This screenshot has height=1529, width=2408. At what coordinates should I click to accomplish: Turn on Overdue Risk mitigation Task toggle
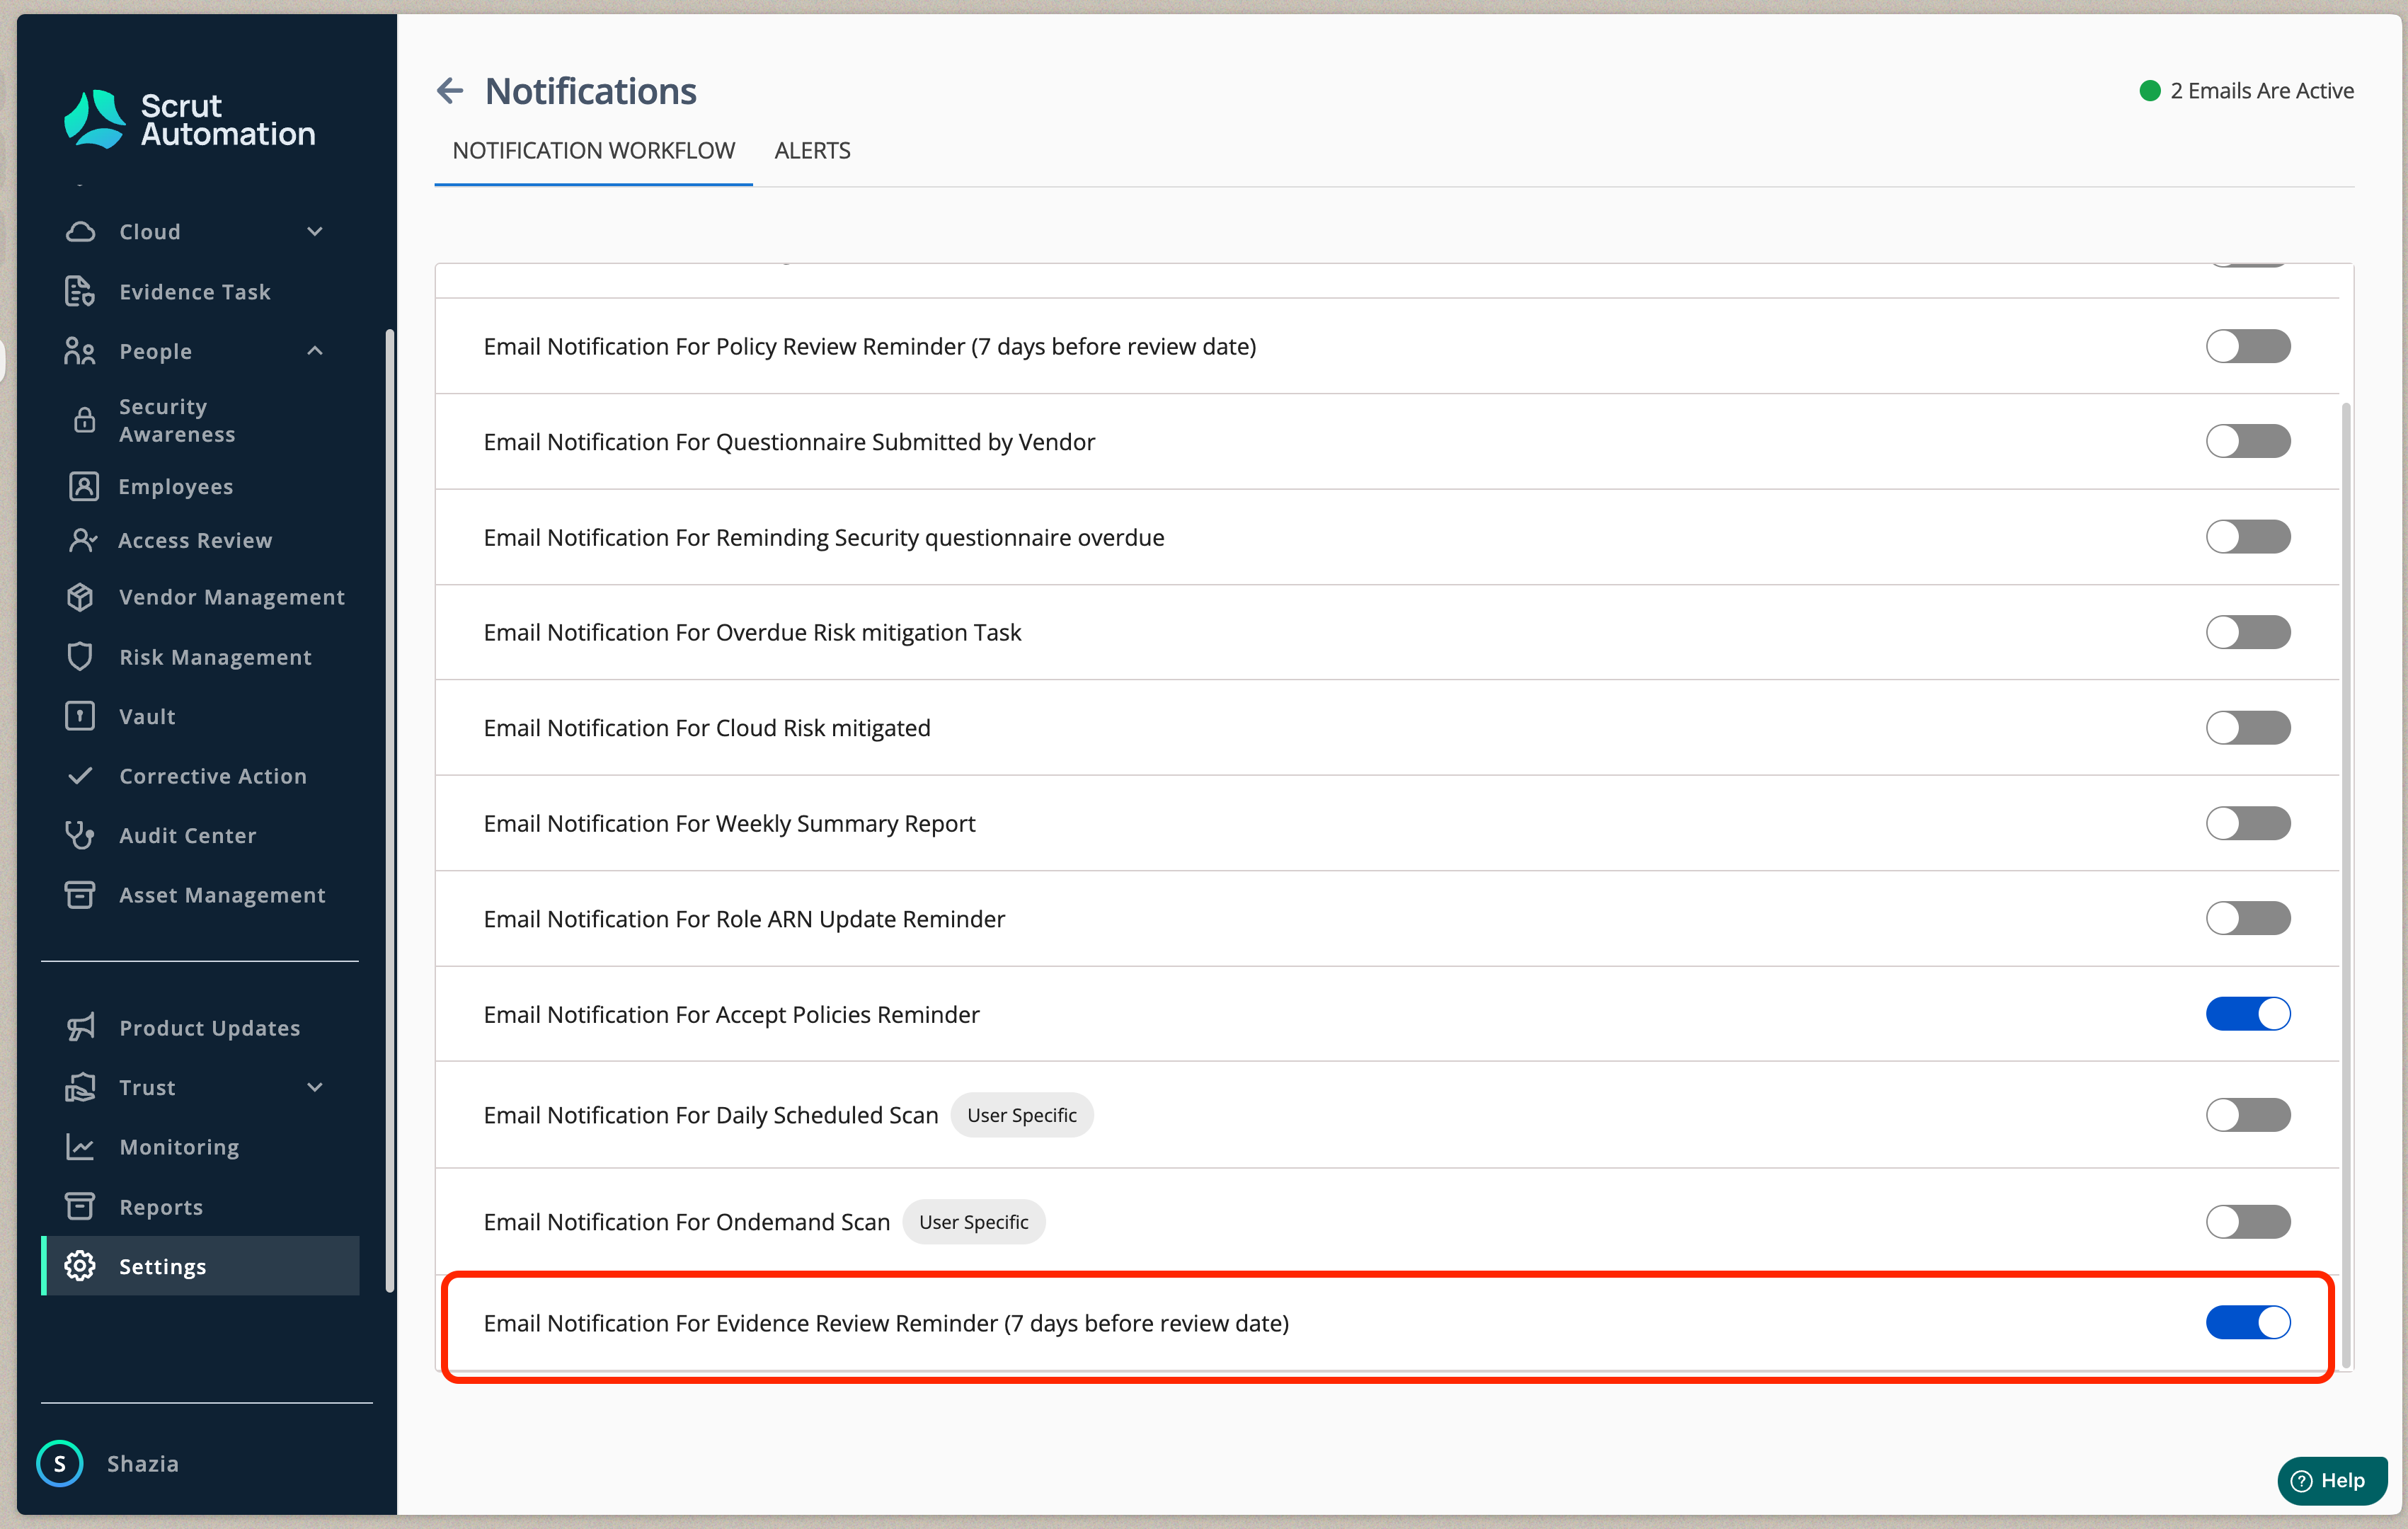point(2248,632)
